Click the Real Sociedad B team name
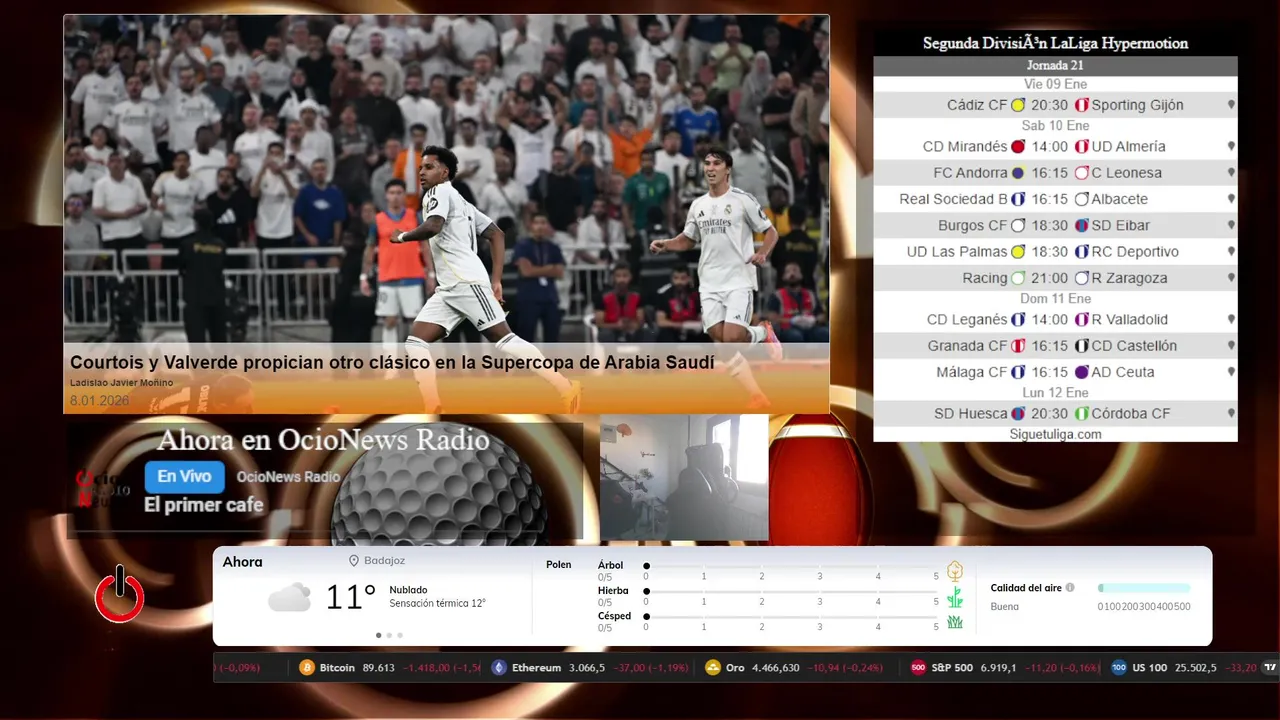The height and width of the screenshot is (720, 1280). click(953, 199)
